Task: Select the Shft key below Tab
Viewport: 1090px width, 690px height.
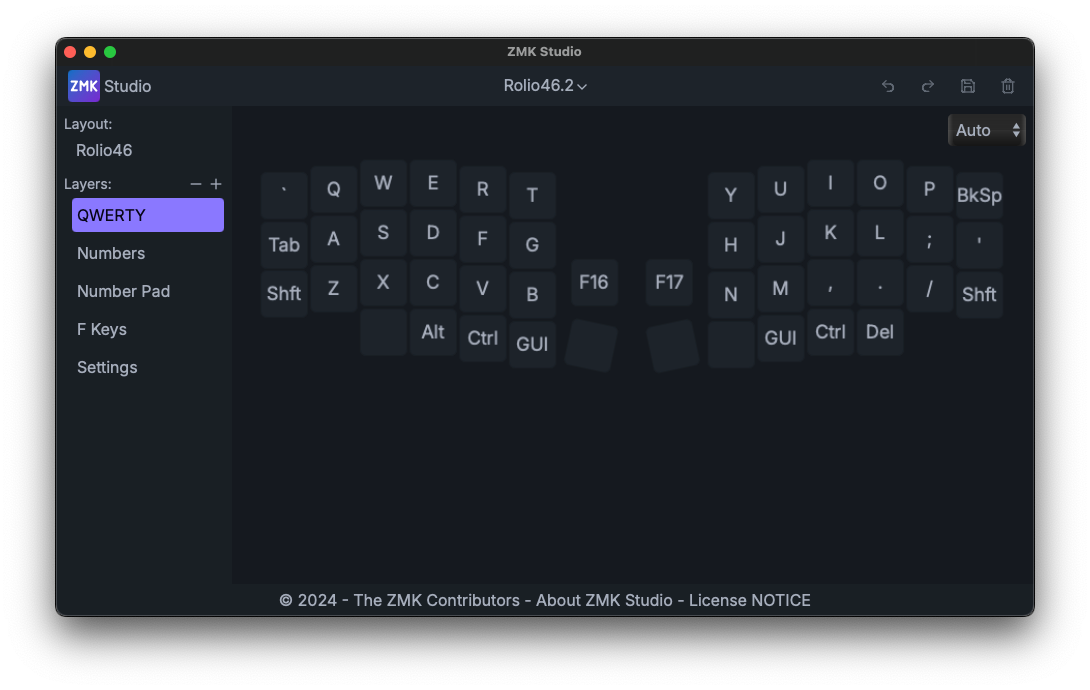Action: [284, 295]
